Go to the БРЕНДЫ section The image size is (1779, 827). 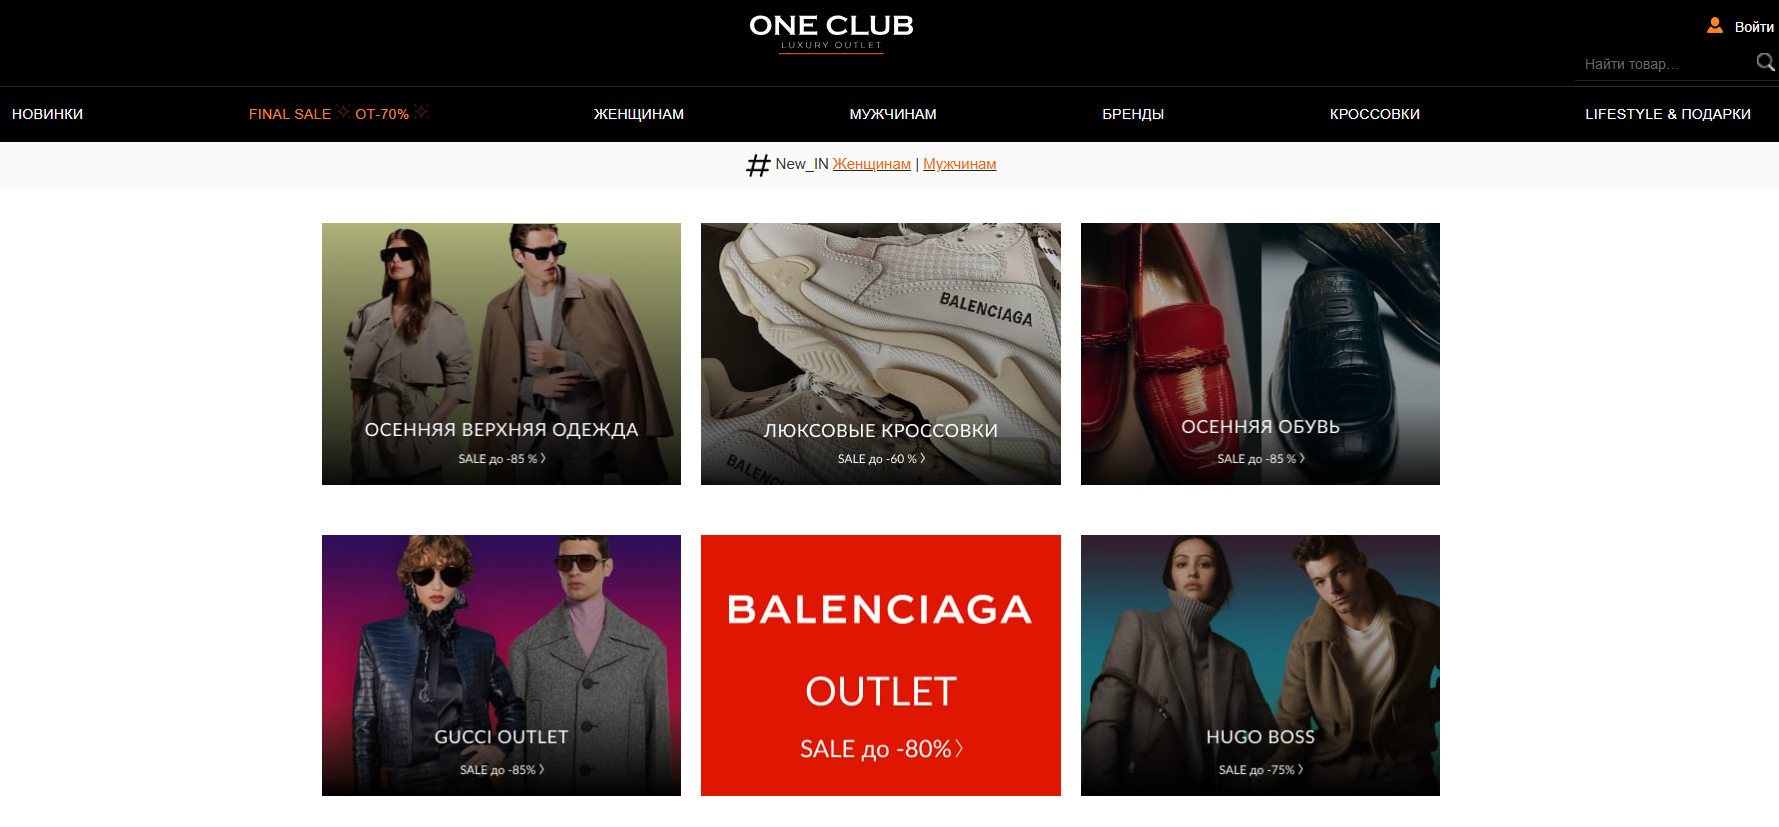1133,114
